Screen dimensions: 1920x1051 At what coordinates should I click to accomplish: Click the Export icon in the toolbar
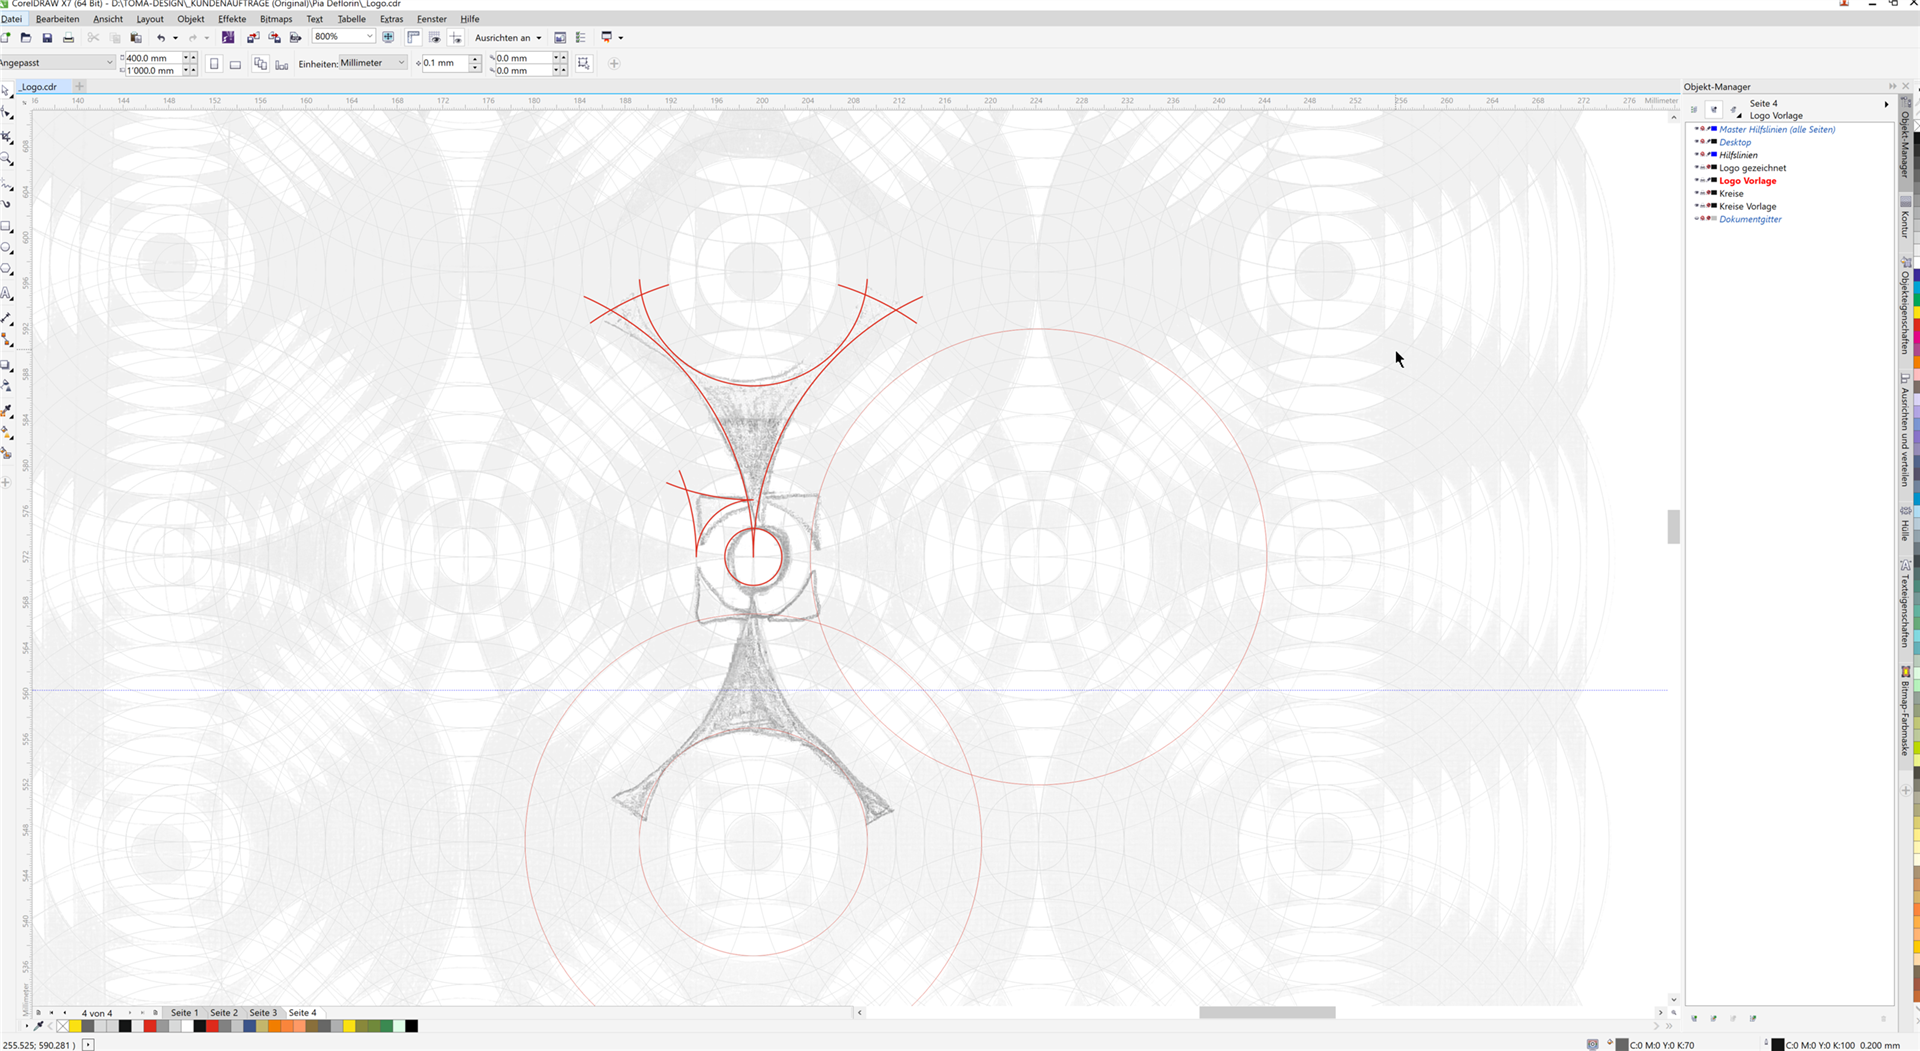click(274, 38)
